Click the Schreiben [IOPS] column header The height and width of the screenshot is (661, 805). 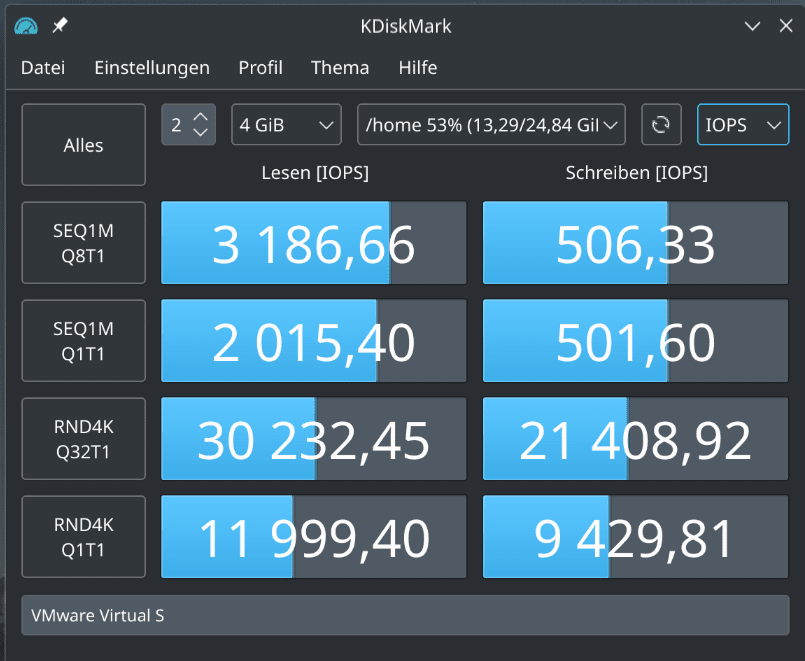coord(637,173)
